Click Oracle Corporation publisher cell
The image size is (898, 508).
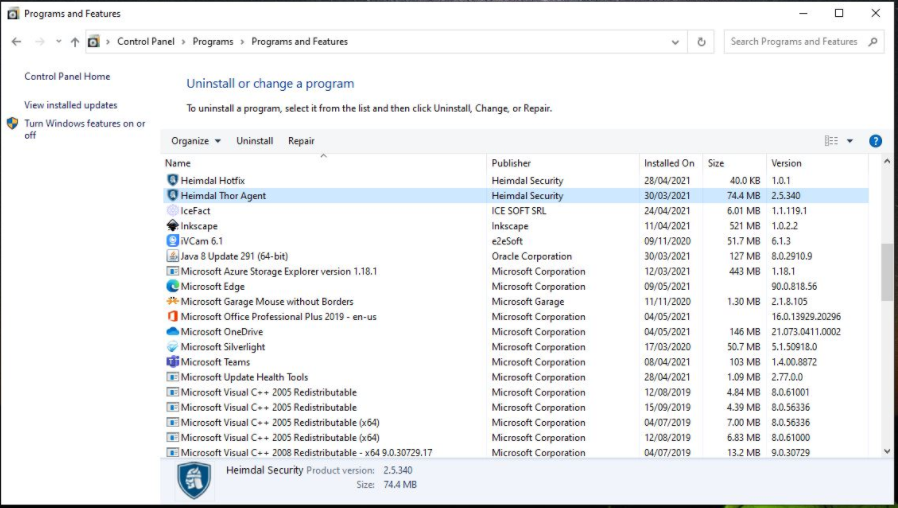coord(531,256)
